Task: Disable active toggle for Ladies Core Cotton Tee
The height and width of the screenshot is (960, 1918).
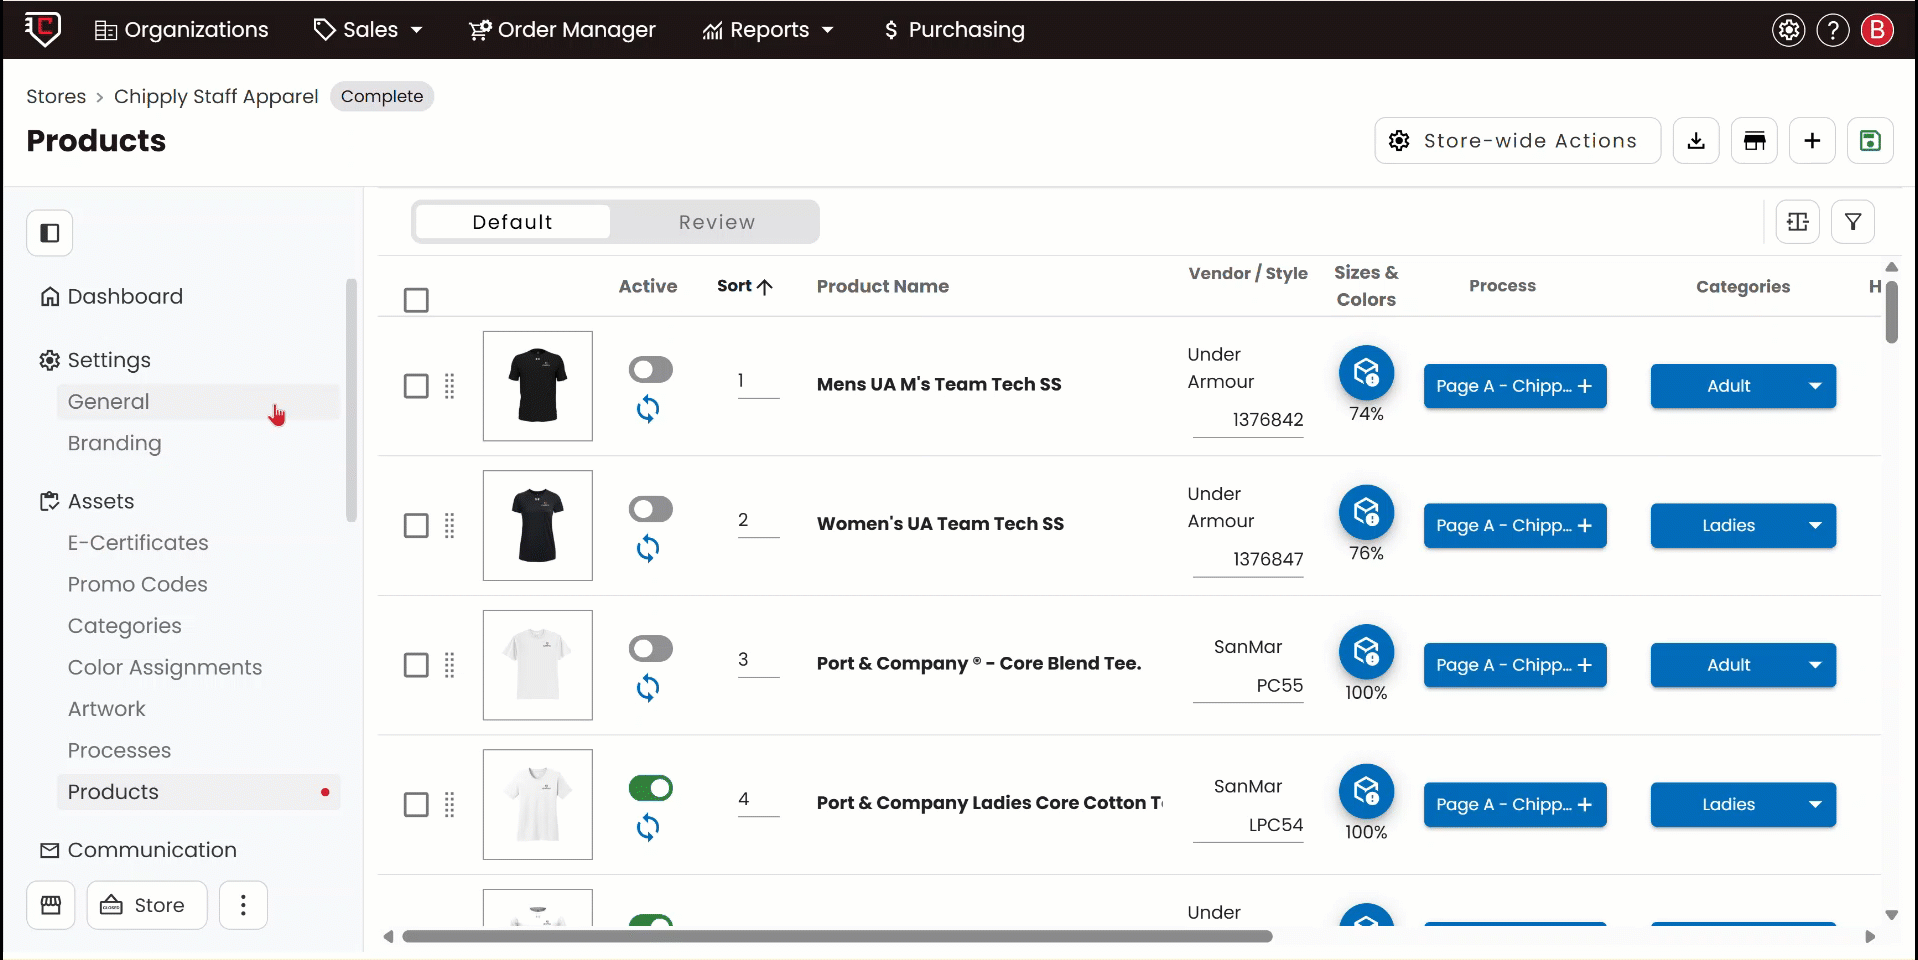Action: tap(650, 788)
